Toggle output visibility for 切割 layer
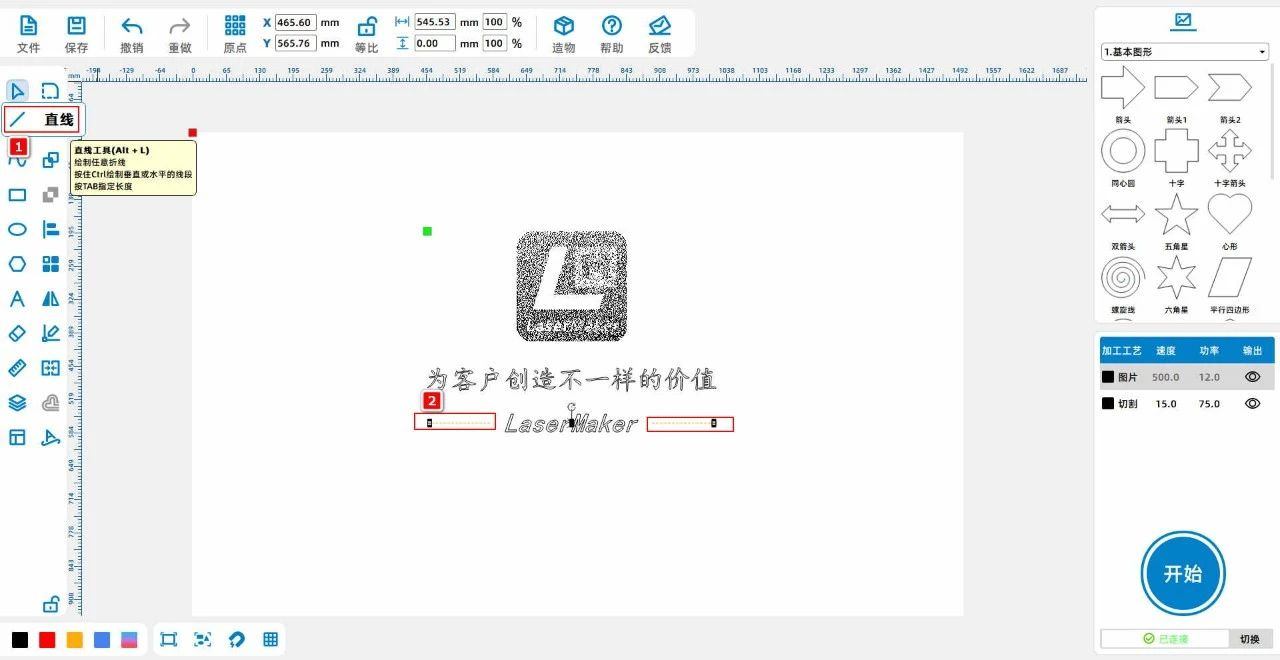The image size is (1280, 660). [1251, 404]
